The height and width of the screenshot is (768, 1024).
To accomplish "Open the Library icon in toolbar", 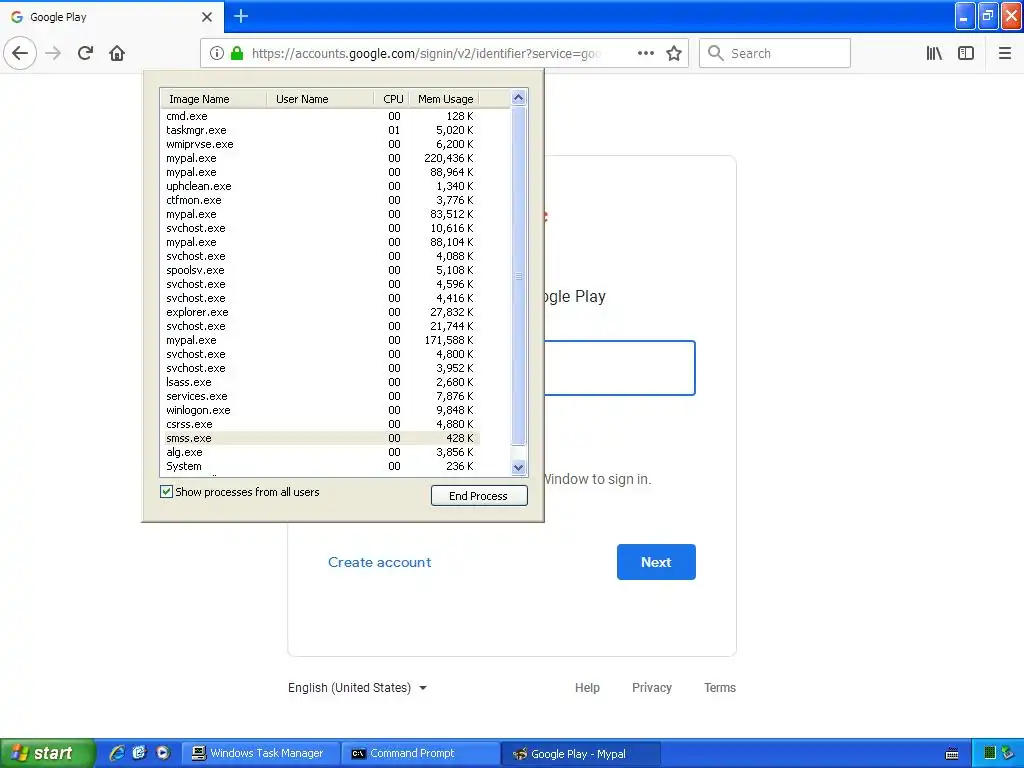I will (934, 54).
